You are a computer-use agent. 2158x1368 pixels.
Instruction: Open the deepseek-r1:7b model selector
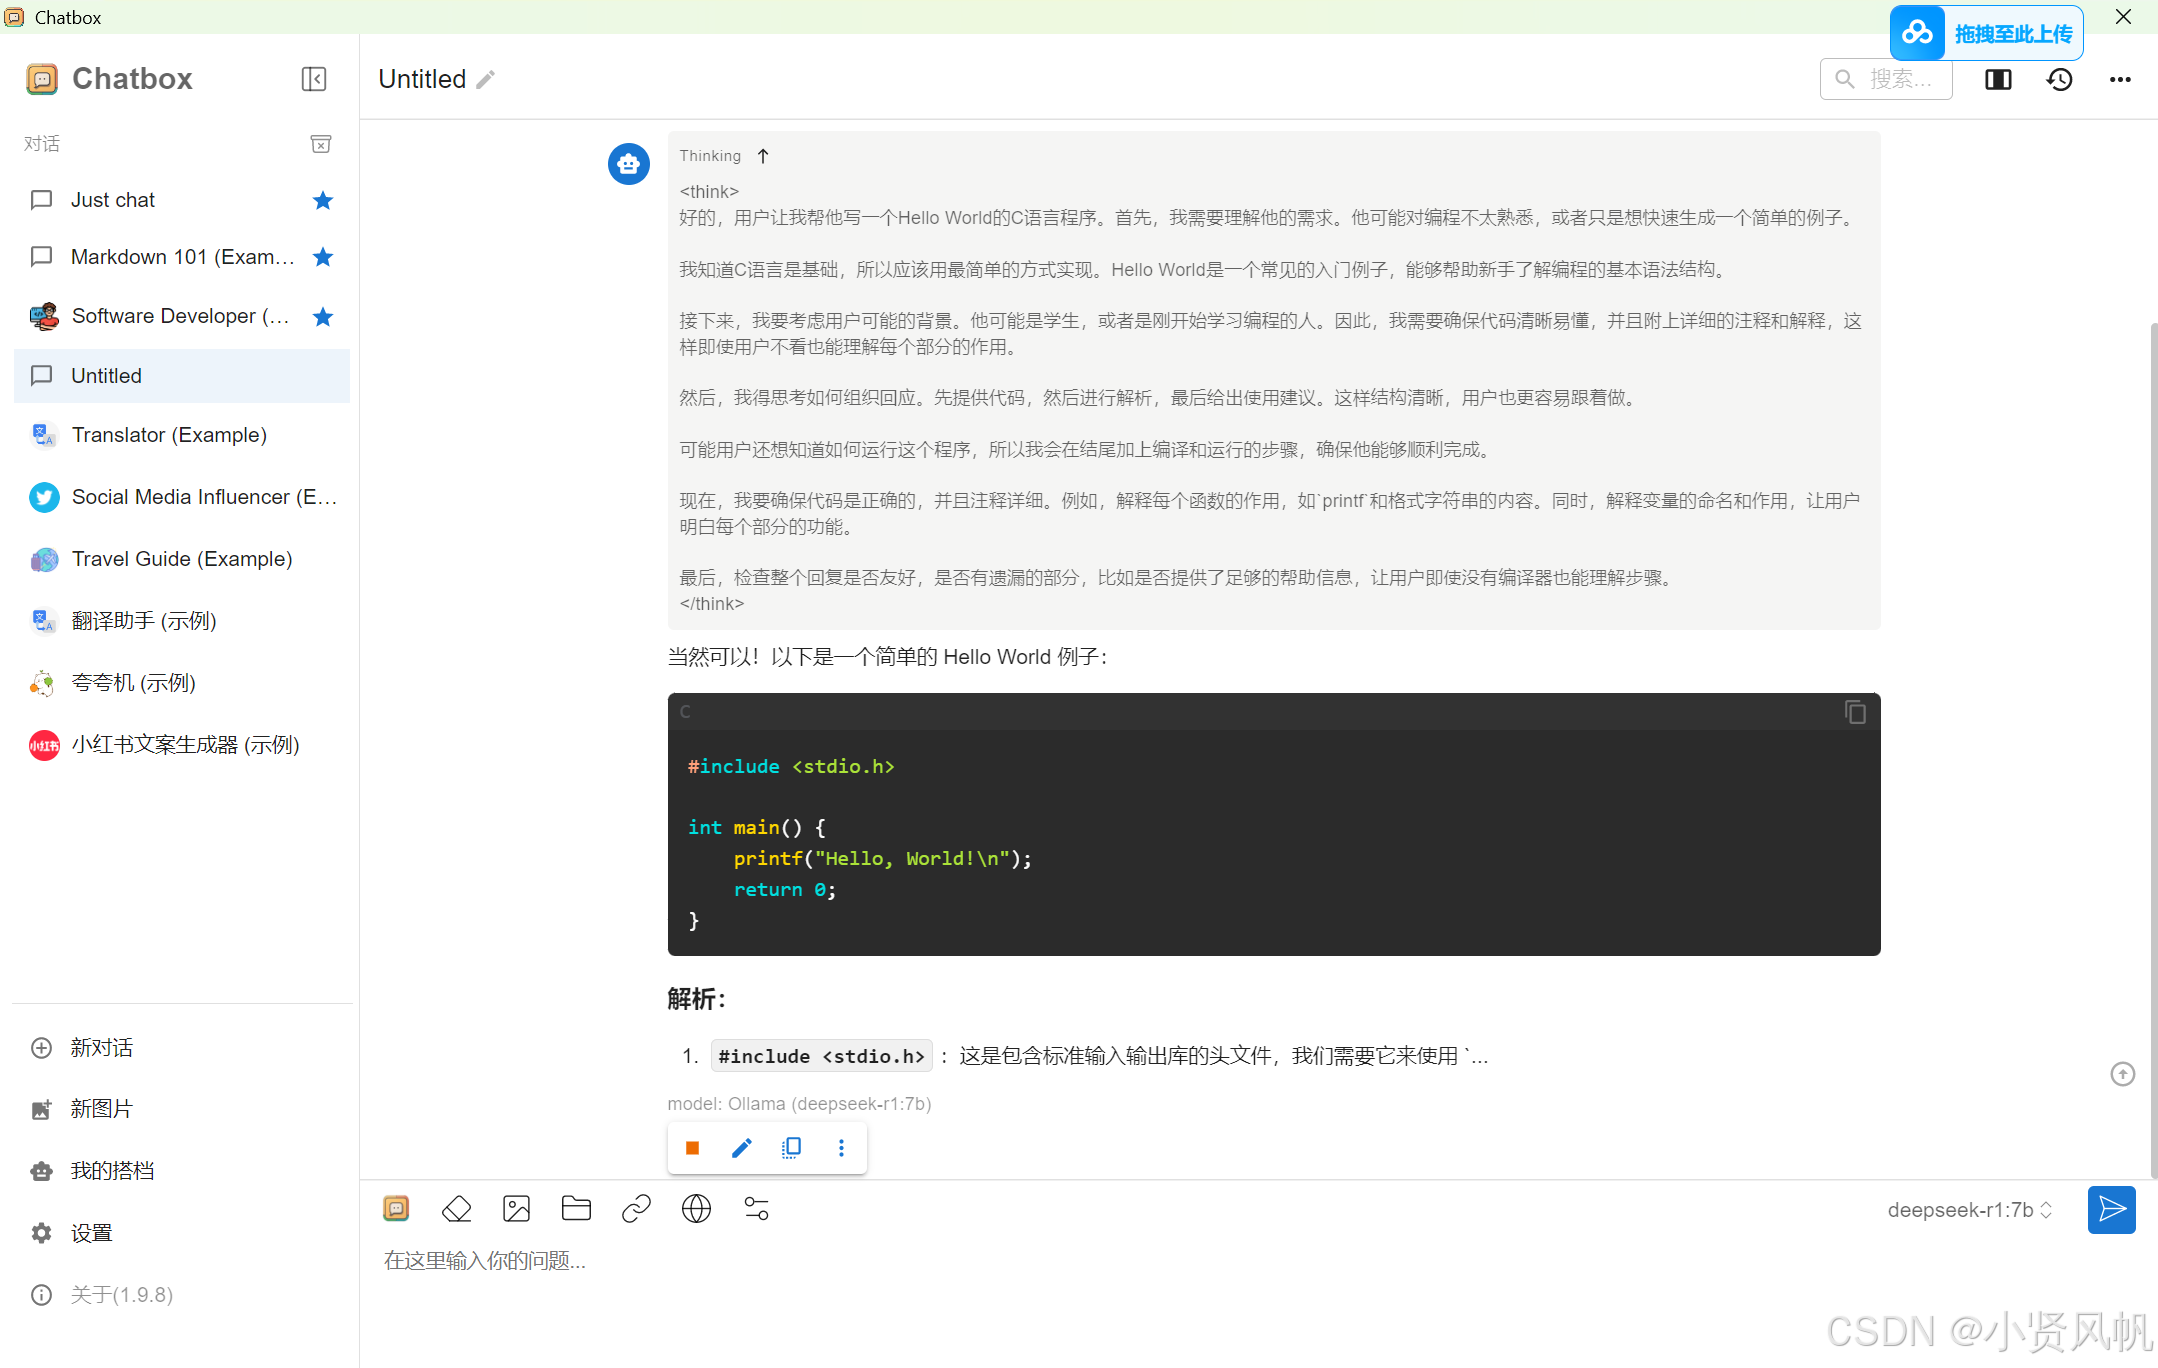[x=1969, y=1210]
